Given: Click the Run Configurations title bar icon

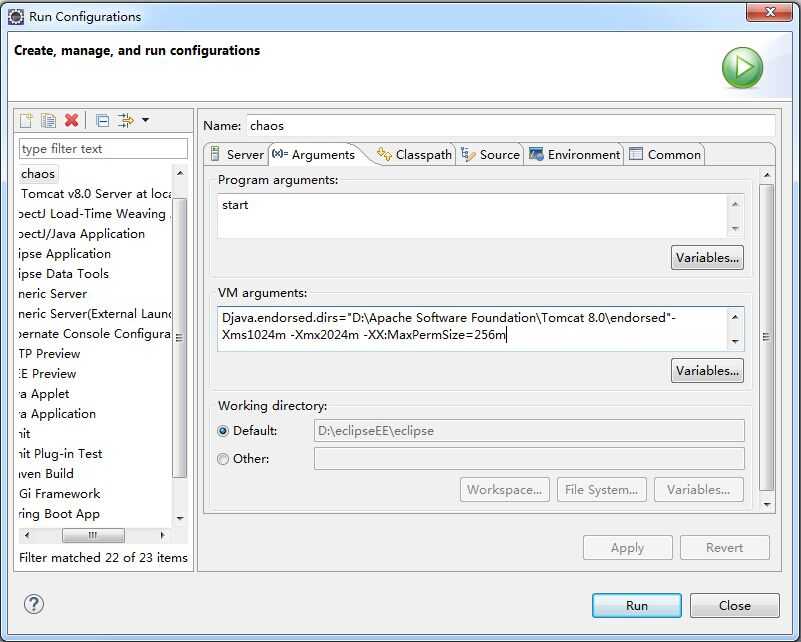Looking at the screenshot, I should 16,17.
